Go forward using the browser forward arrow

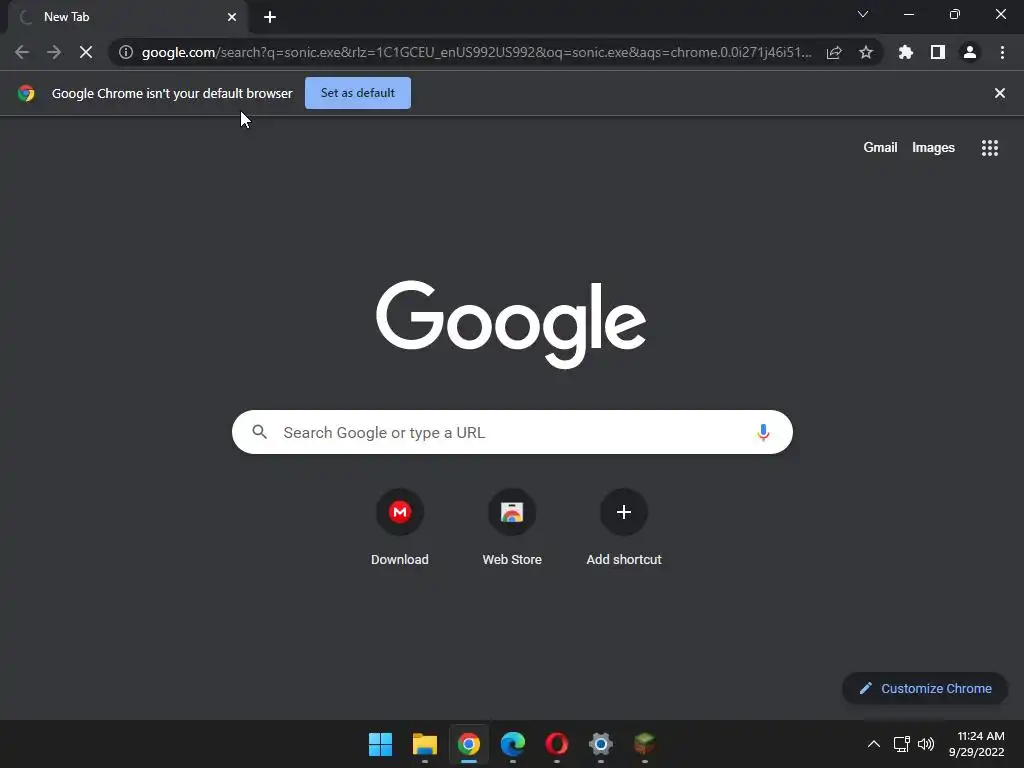point(54,52)
